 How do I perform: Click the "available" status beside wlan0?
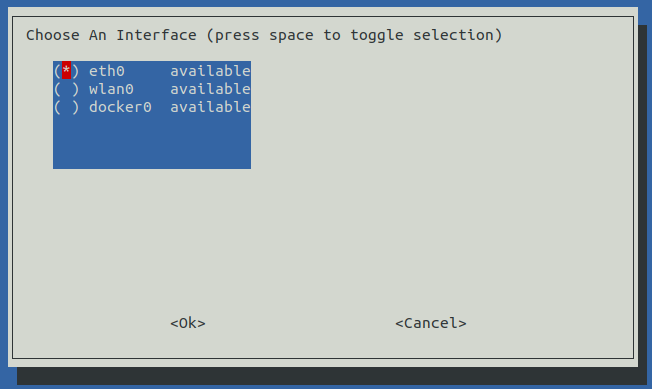coord(210,89)
